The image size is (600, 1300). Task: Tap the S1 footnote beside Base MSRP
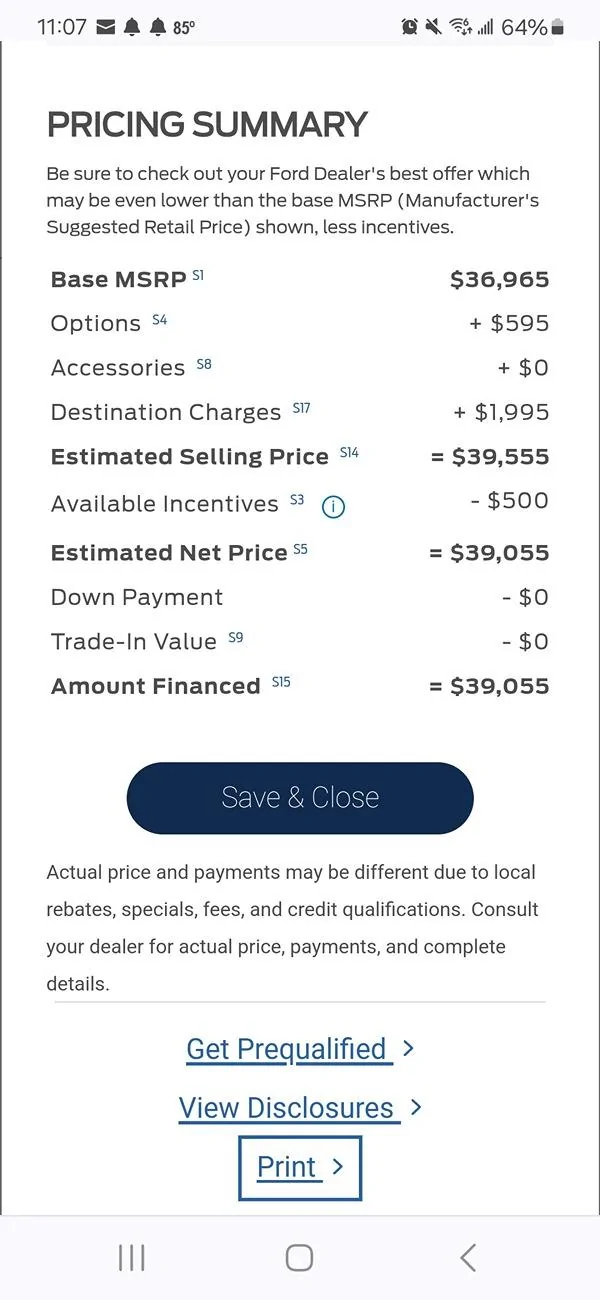coord(198,275)
